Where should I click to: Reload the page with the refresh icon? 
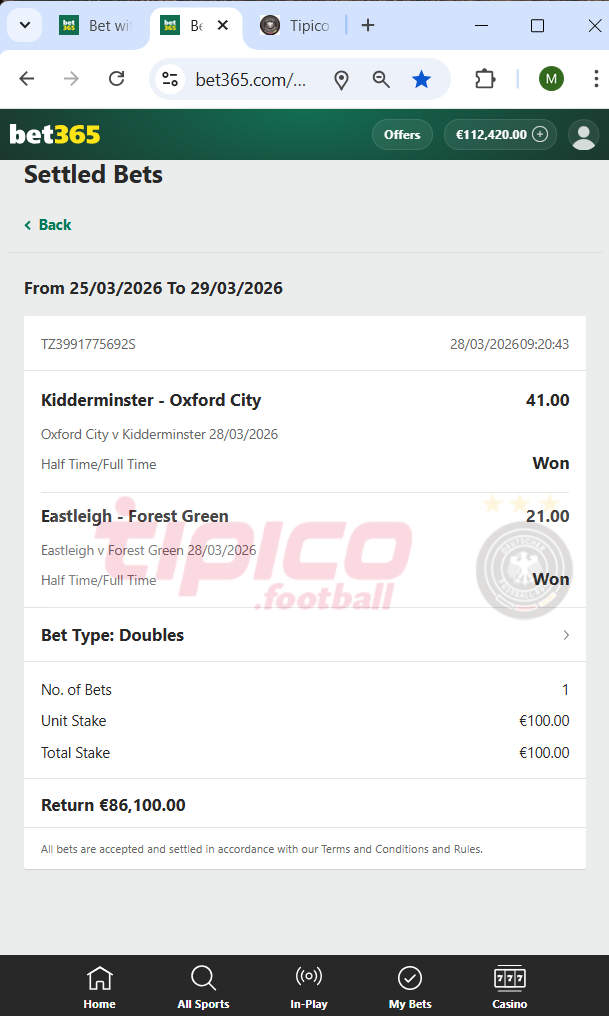(x=115, y=78)
